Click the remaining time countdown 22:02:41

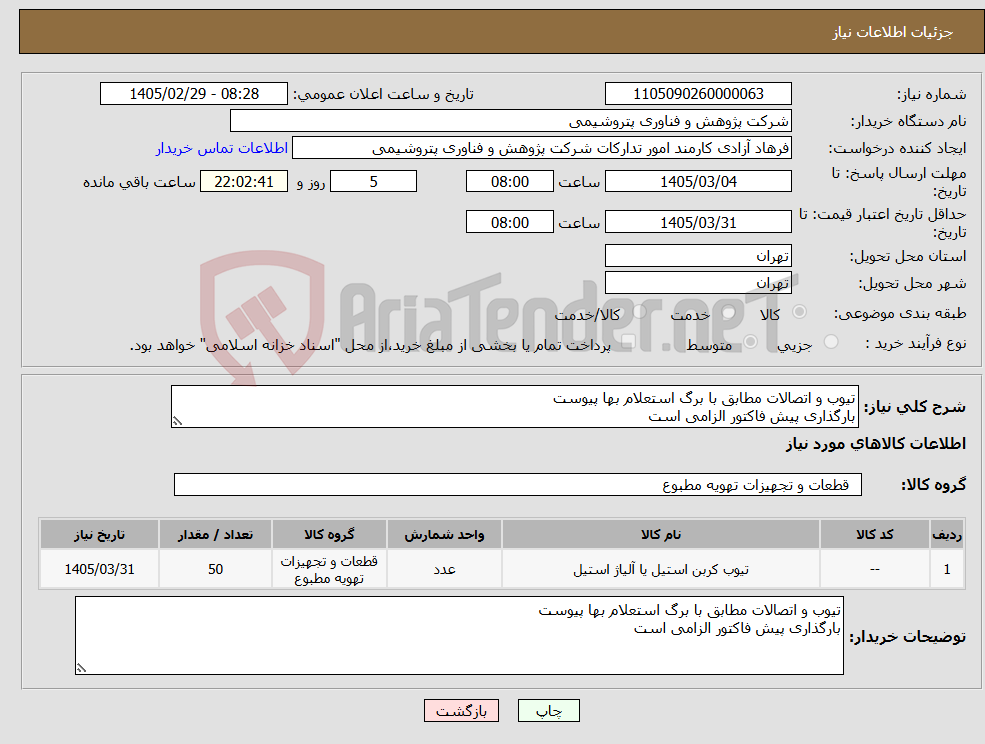[x=244, y=182]
